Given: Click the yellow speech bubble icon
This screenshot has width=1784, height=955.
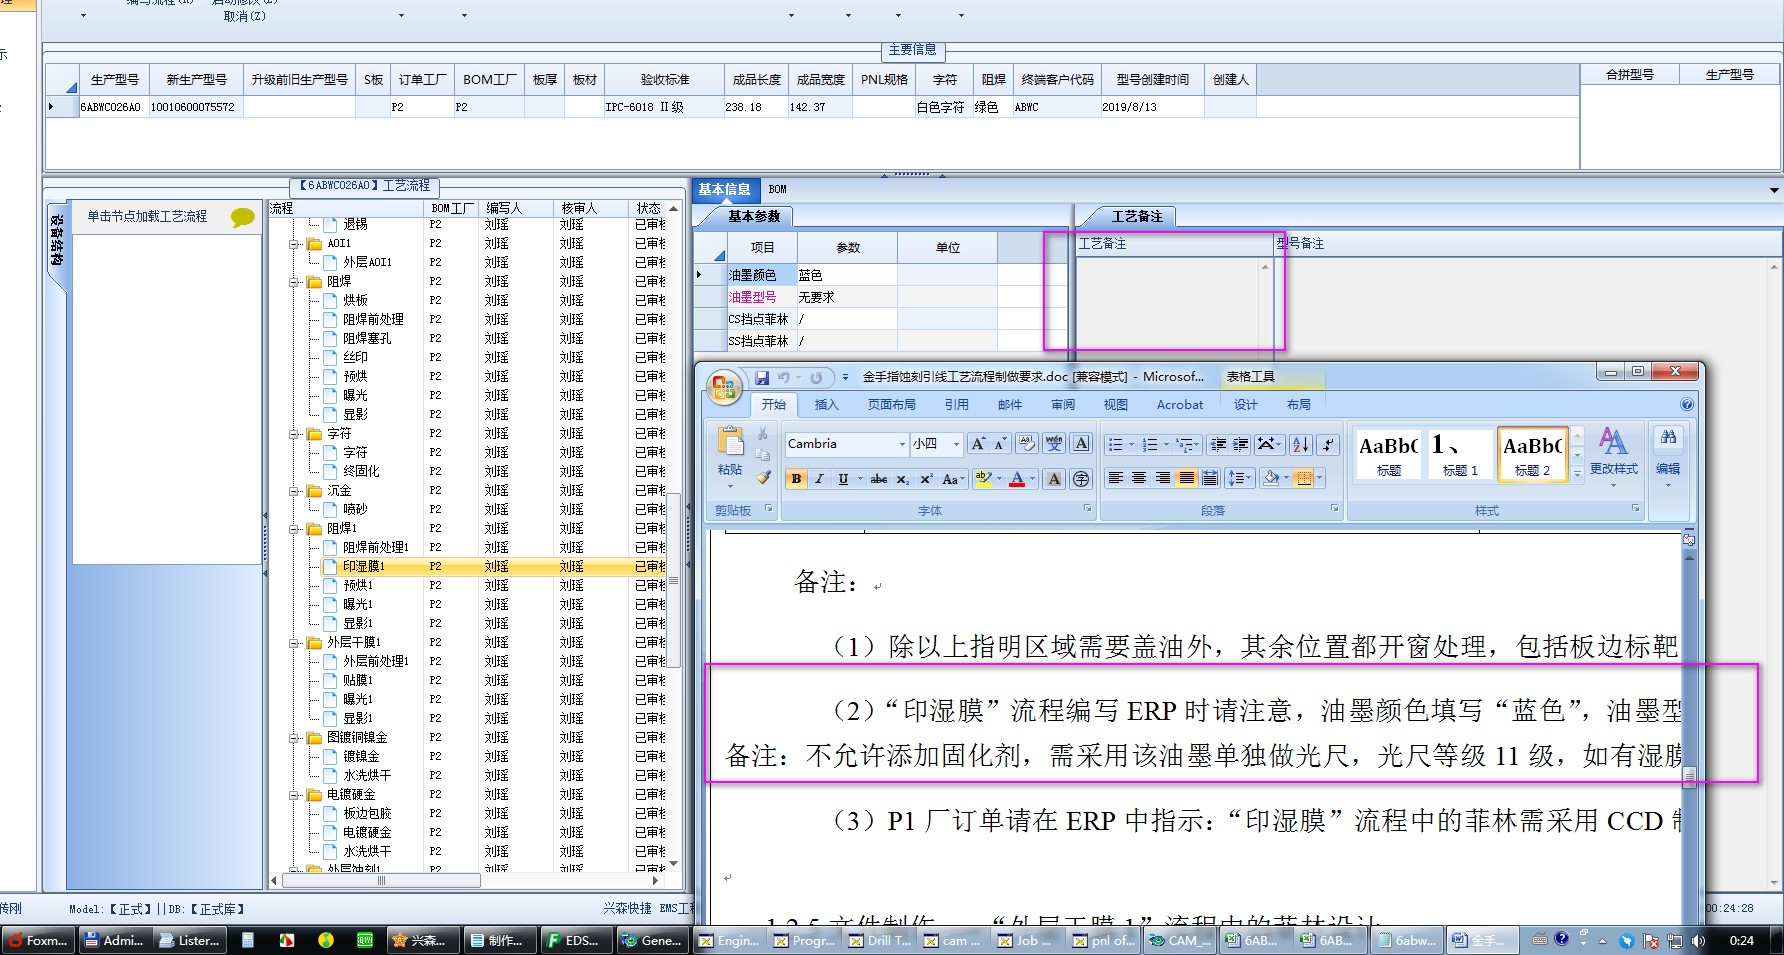Looking at the screenshot, I should pos(242,217).
